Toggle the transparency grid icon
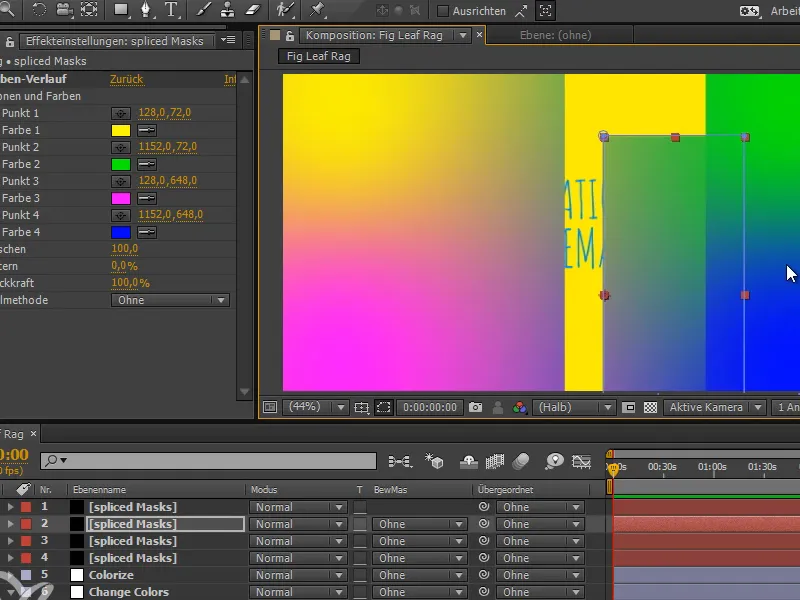The height and width of the screenshot is (600, 800). click(x=651, y=407)
